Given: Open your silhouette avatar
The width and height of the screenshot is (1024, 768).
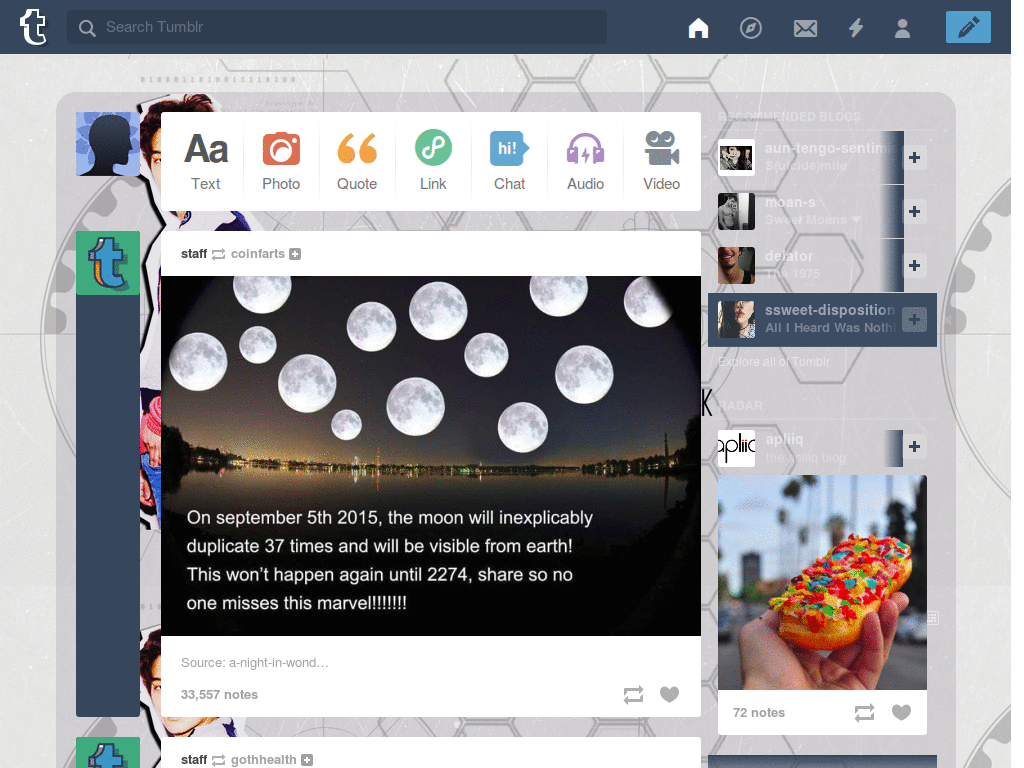Looking at the screenshot, I should click(108, 144).
